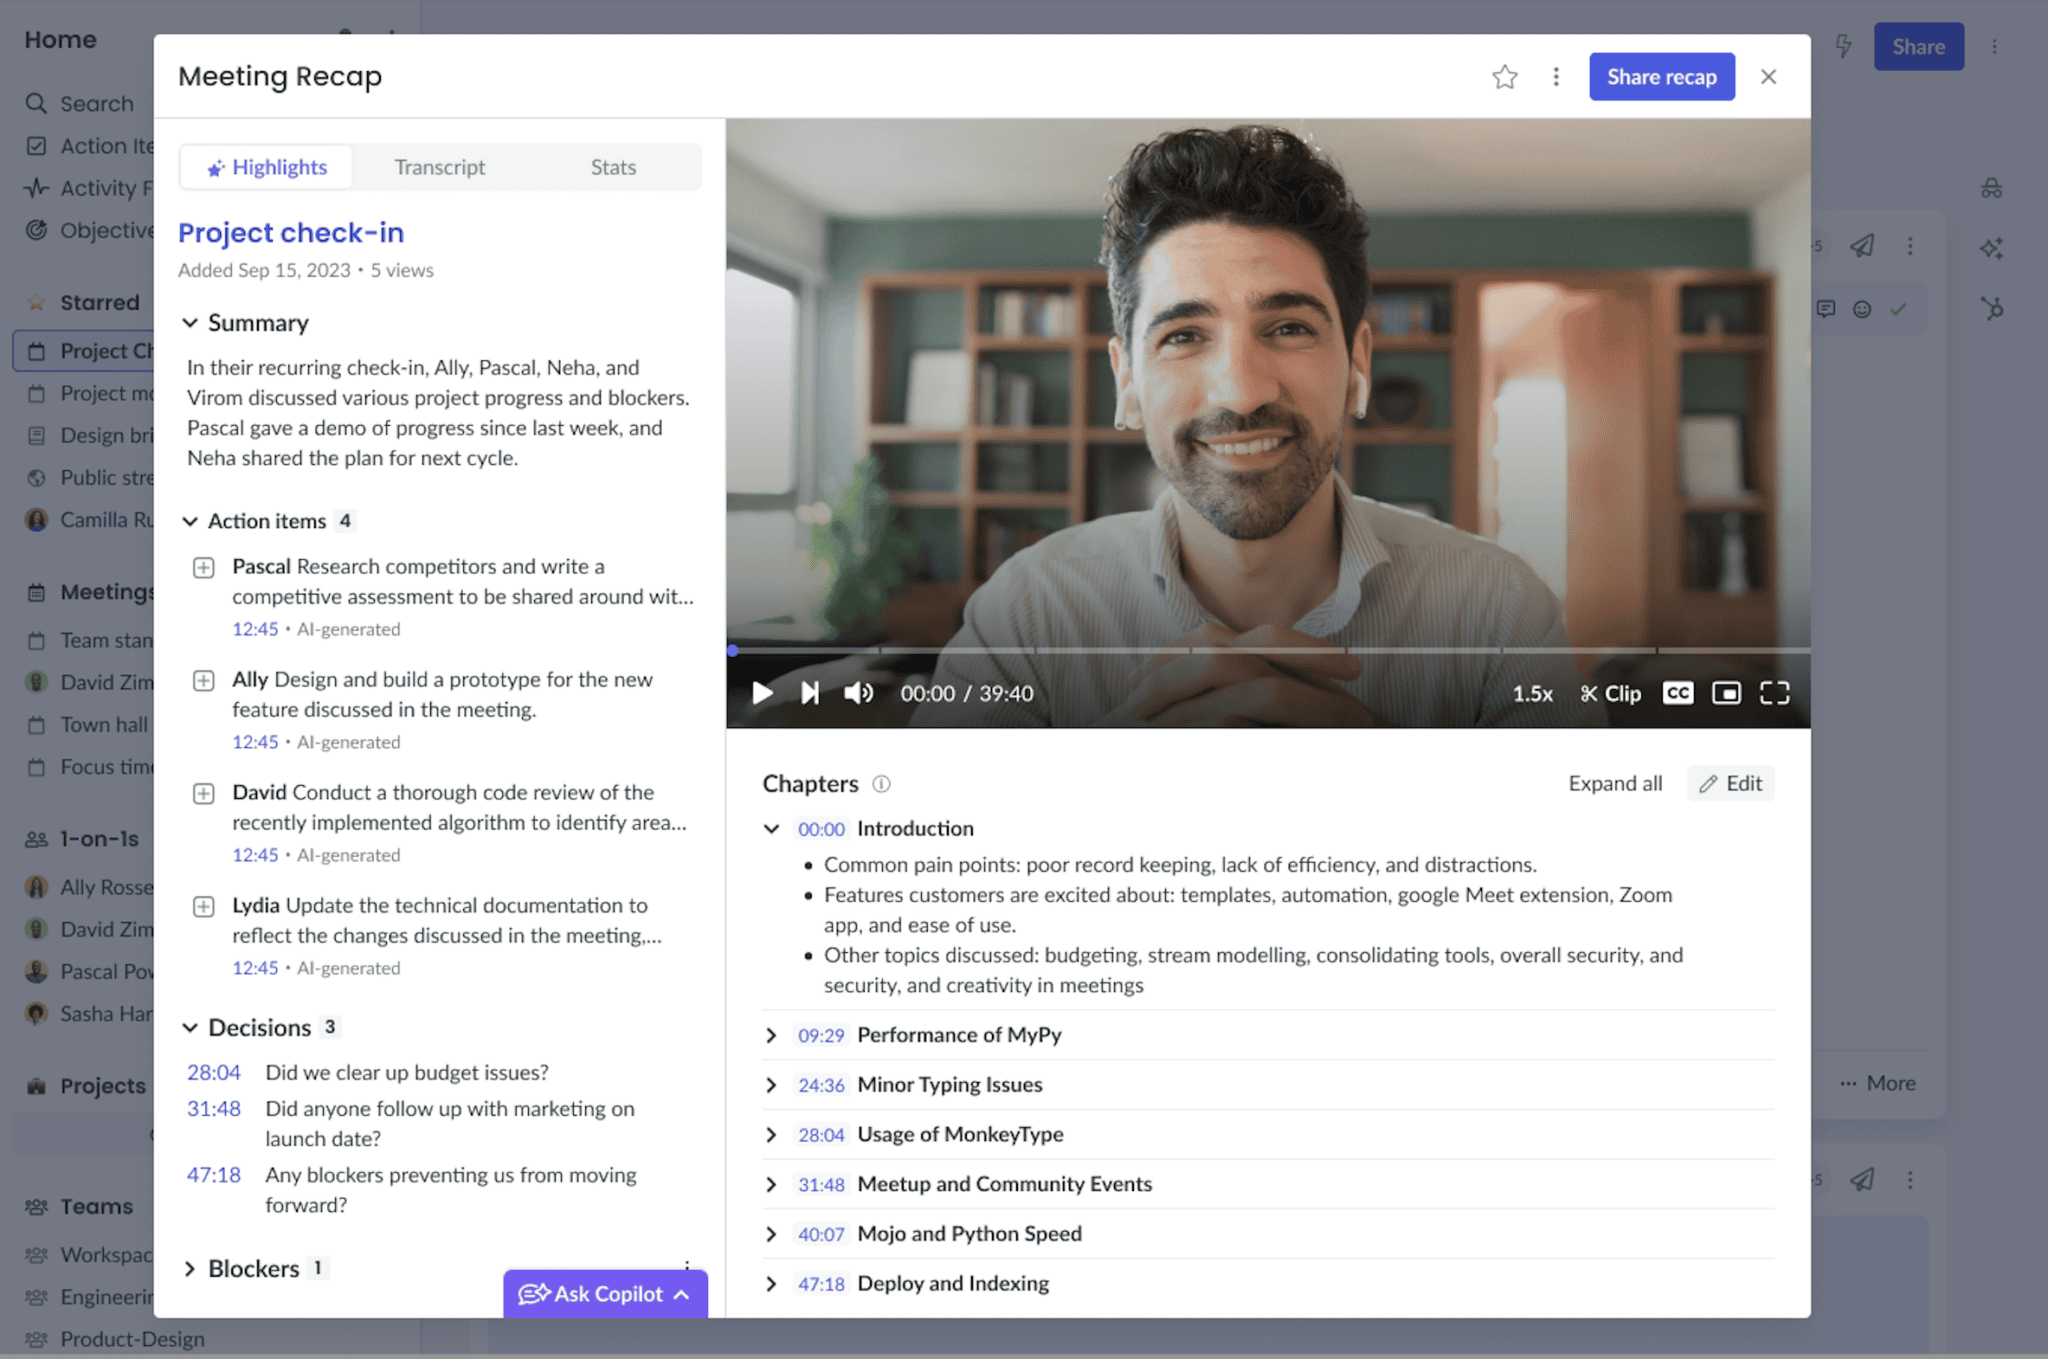2048x1359 pixels.
Task: Open Objectives in the background sidebar
Action: pyautogui.click(x=89, y=230)
